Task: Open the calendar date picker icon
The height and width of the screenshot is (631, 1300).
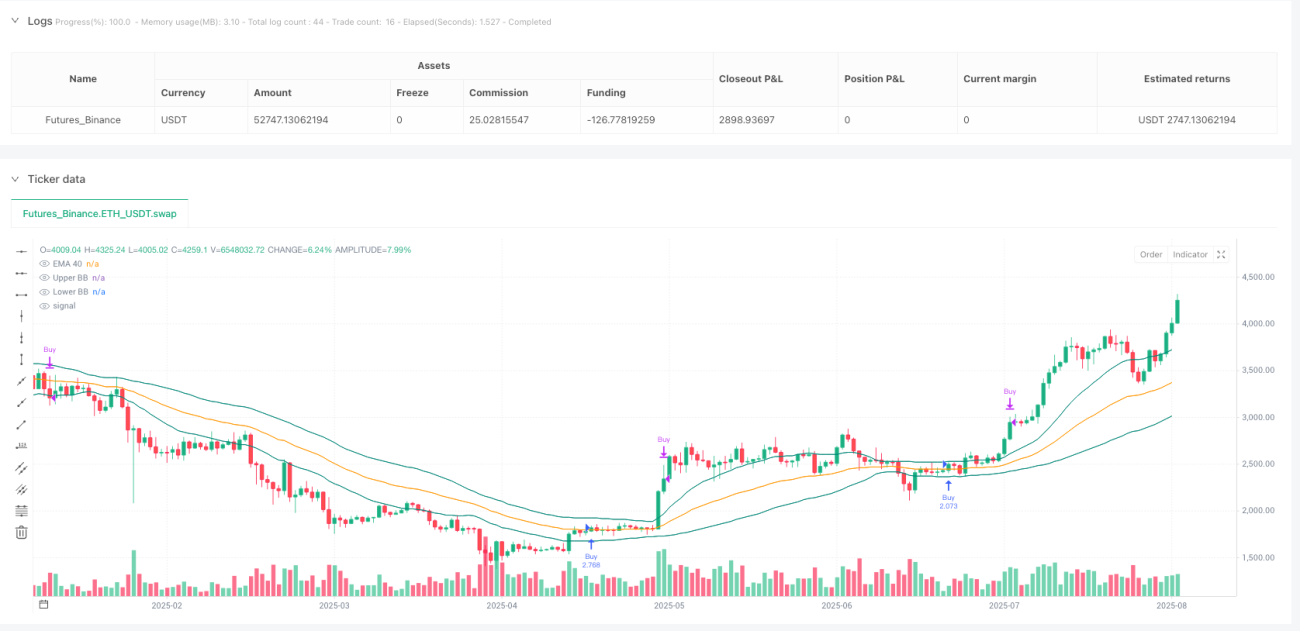Action: pos(43,605)
